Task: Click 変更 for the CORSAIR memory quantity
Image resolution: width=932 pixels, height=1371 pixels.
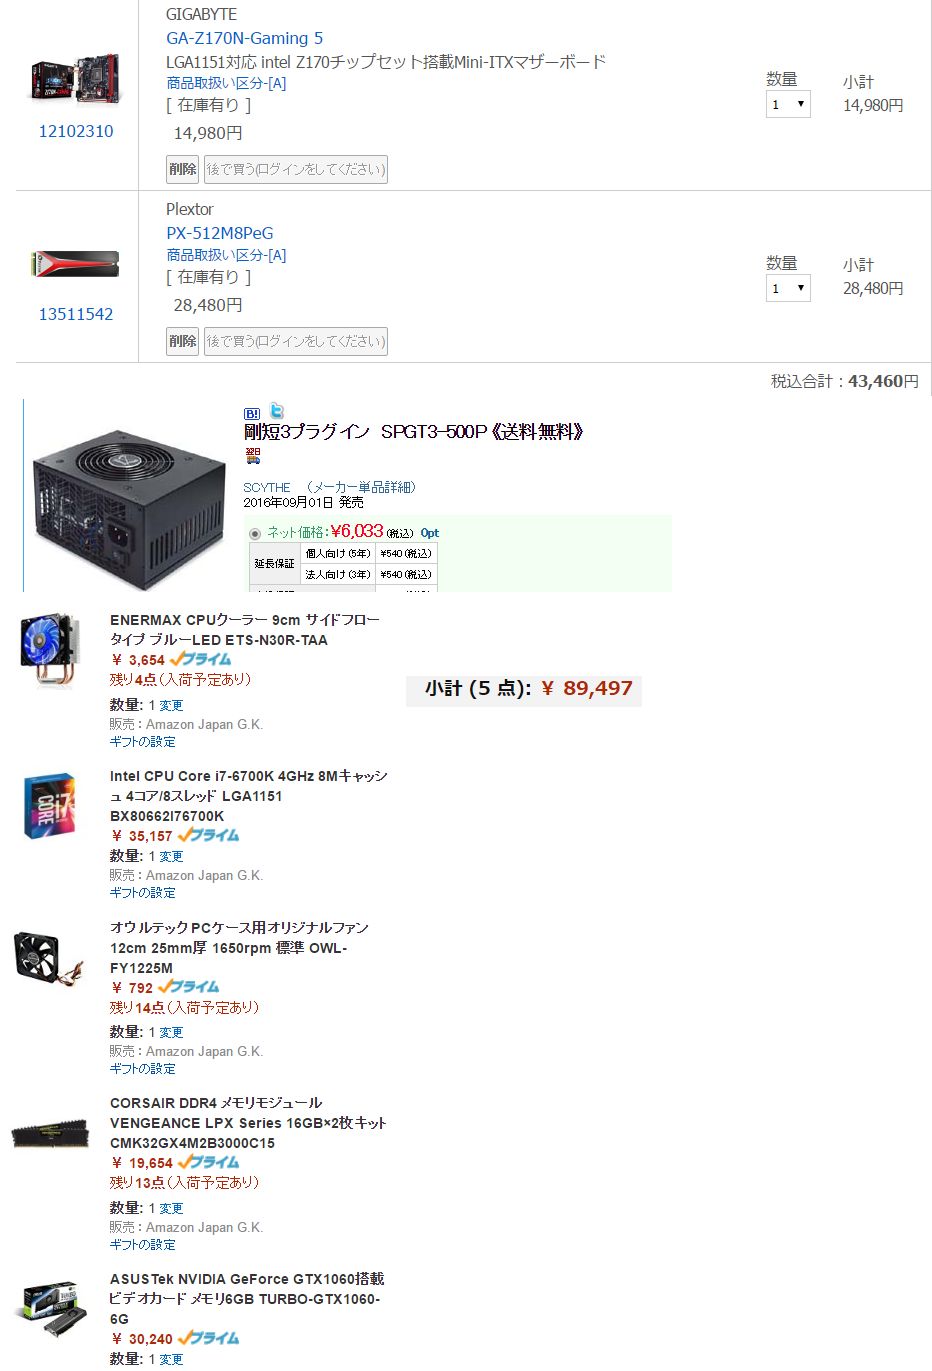Action: [172, 1209]
